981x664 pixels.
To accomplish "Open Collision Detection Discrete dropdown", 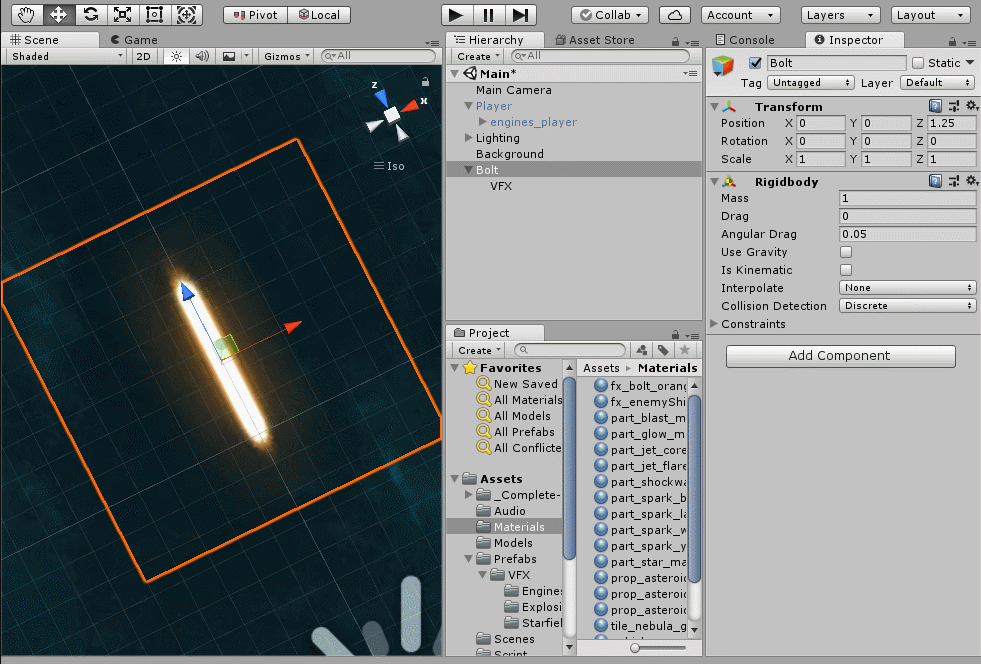I will (907, 306).
